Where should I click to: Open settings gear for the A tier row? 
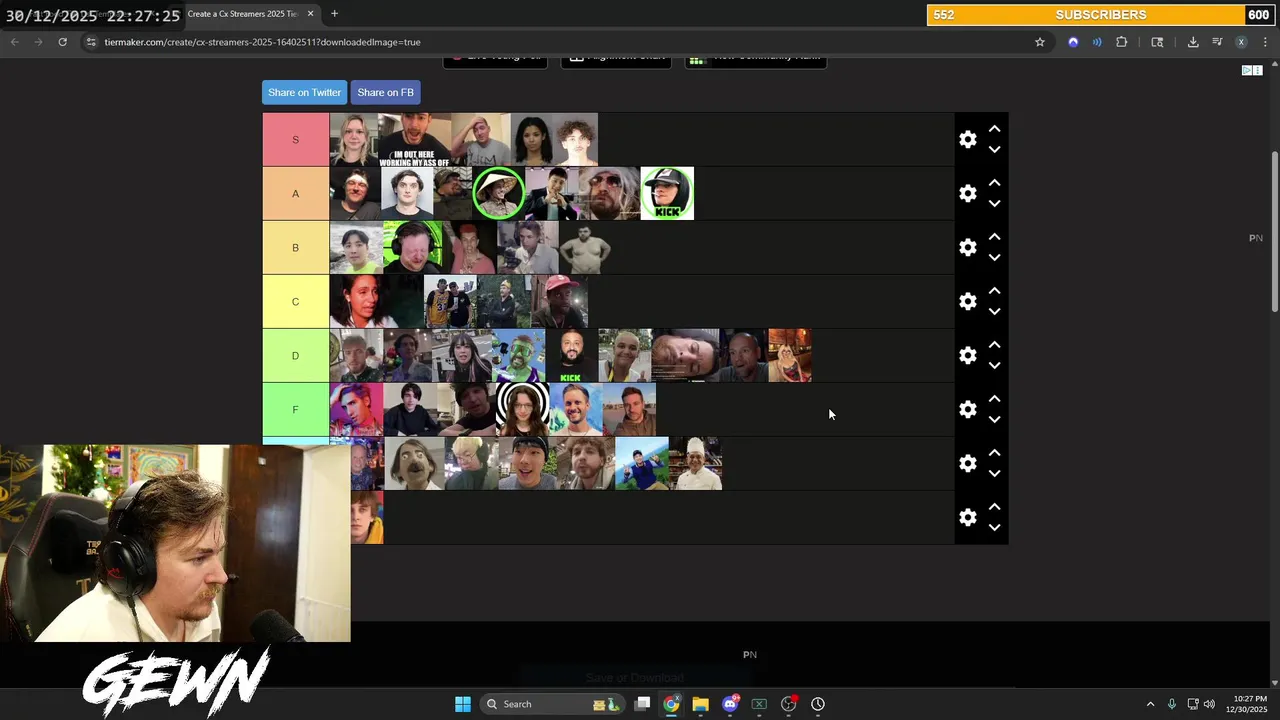[x=967, y=194]
